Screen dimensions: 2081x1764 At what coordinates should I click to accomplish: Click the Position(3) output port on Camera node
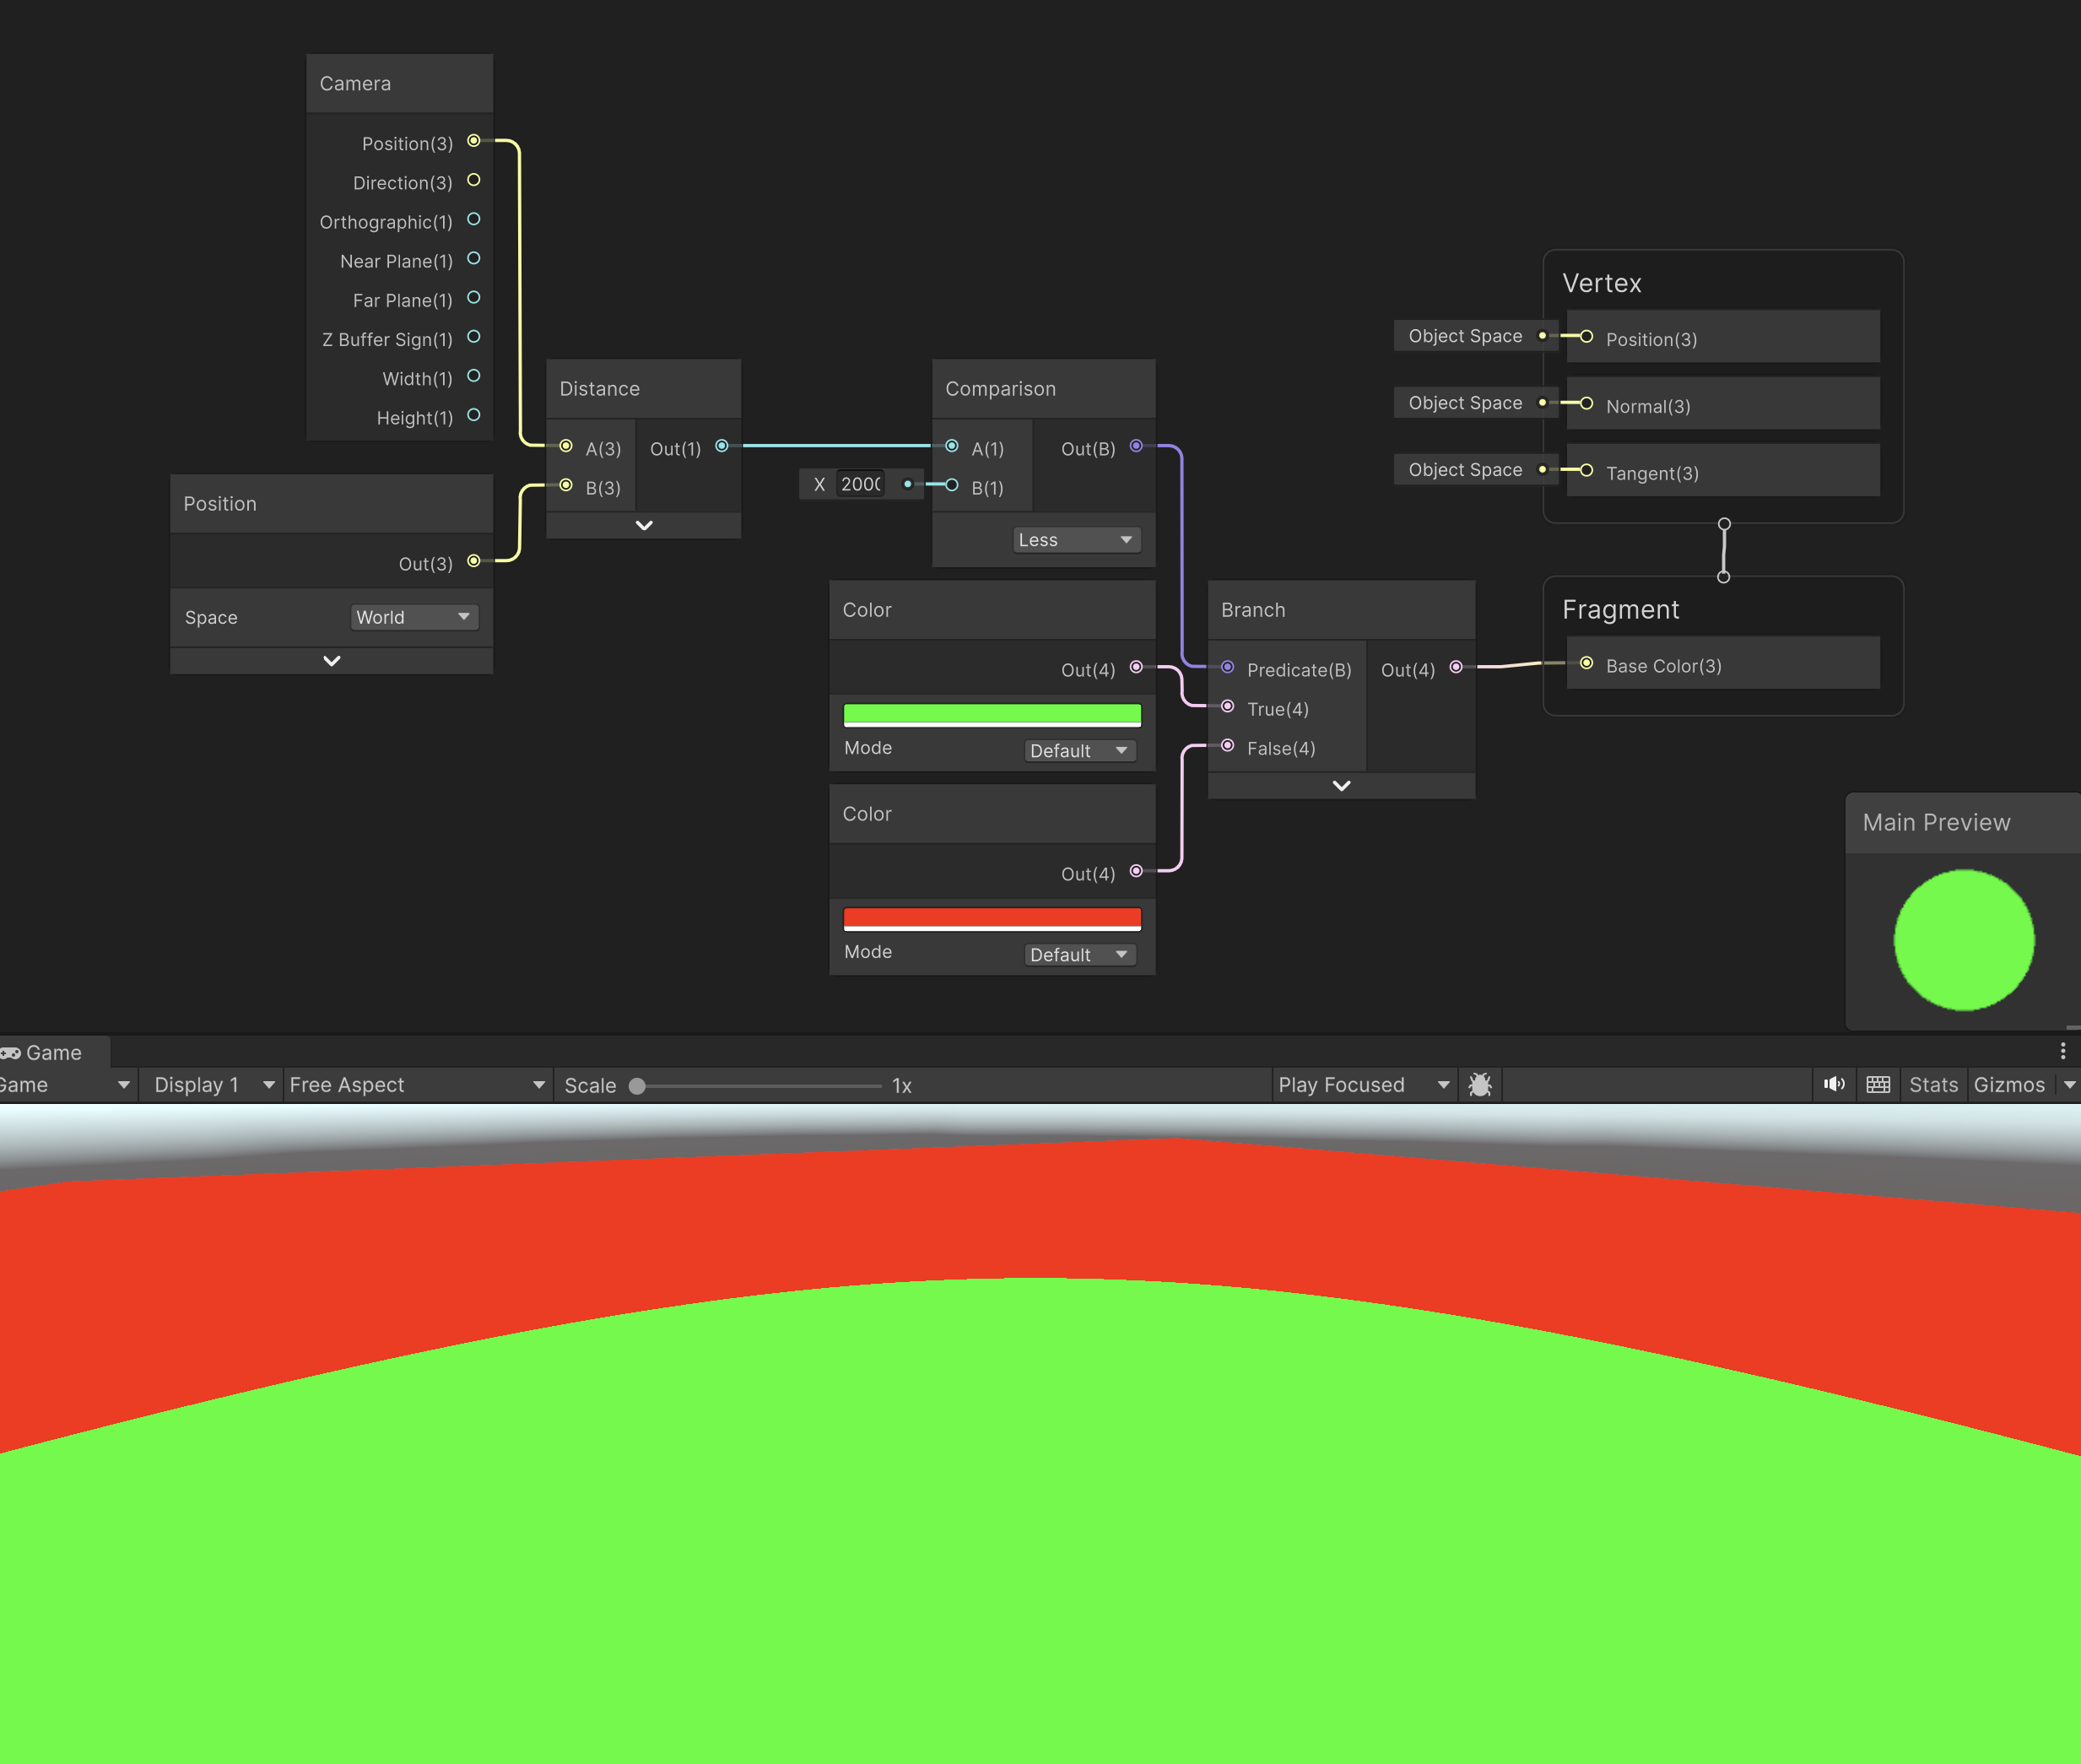pos(474,141)
